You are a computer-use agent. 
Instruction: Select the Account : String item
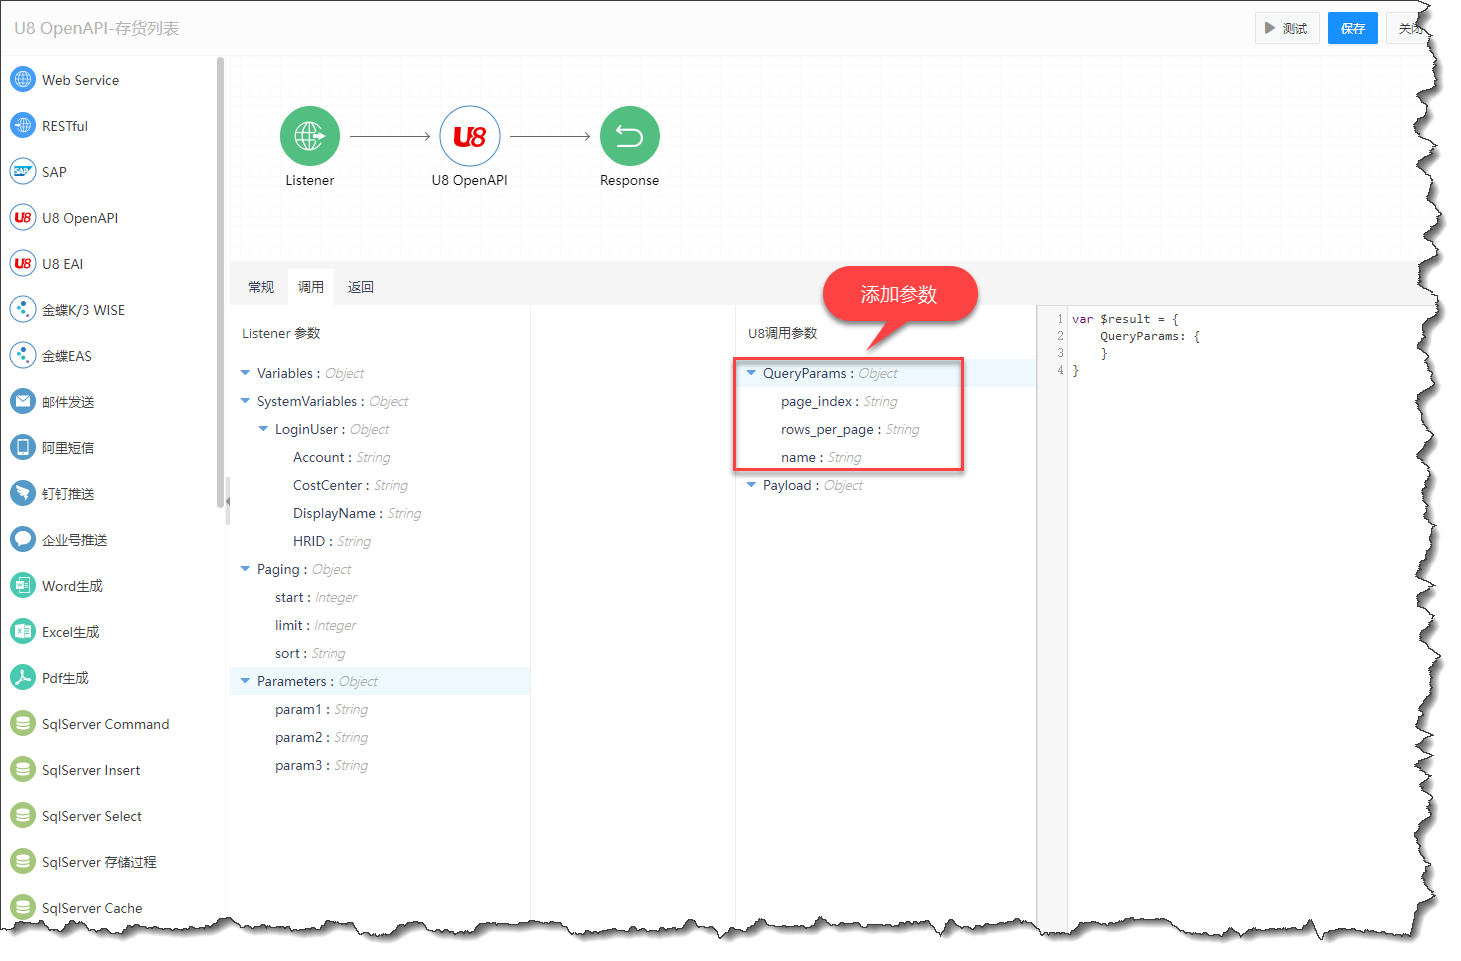pos(341,457)
